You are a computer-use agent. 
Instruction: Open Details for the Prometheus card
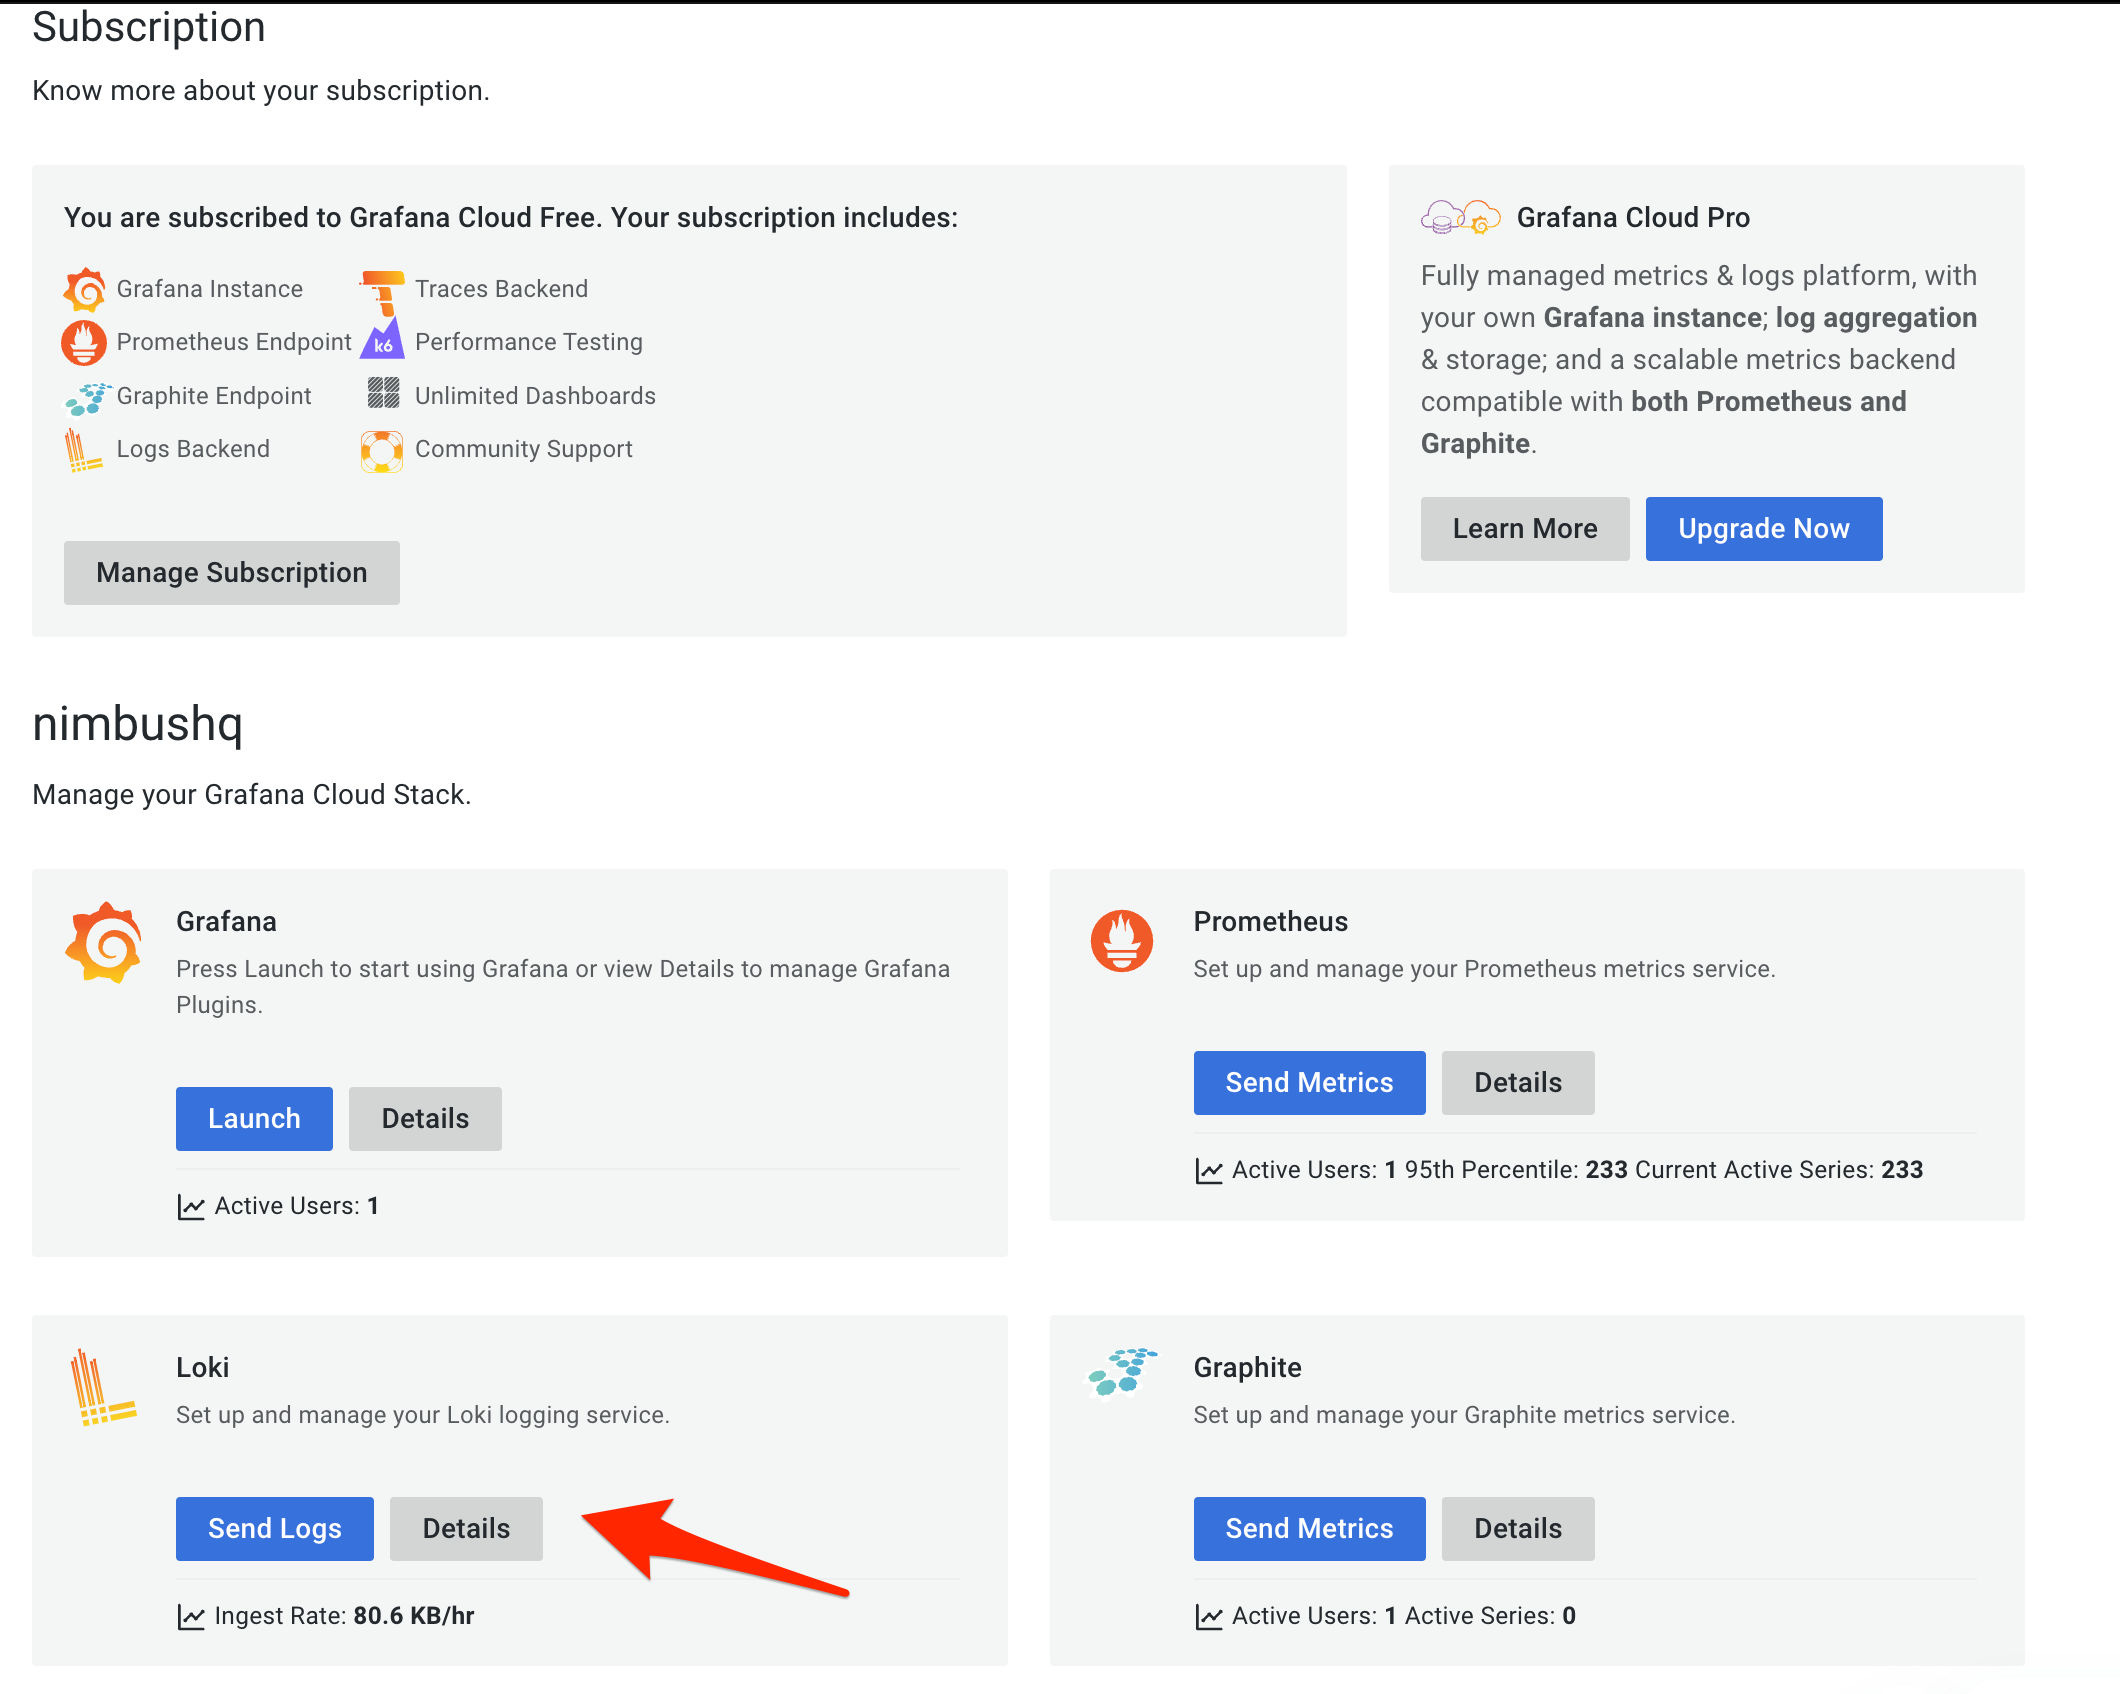point(1518,1083)
